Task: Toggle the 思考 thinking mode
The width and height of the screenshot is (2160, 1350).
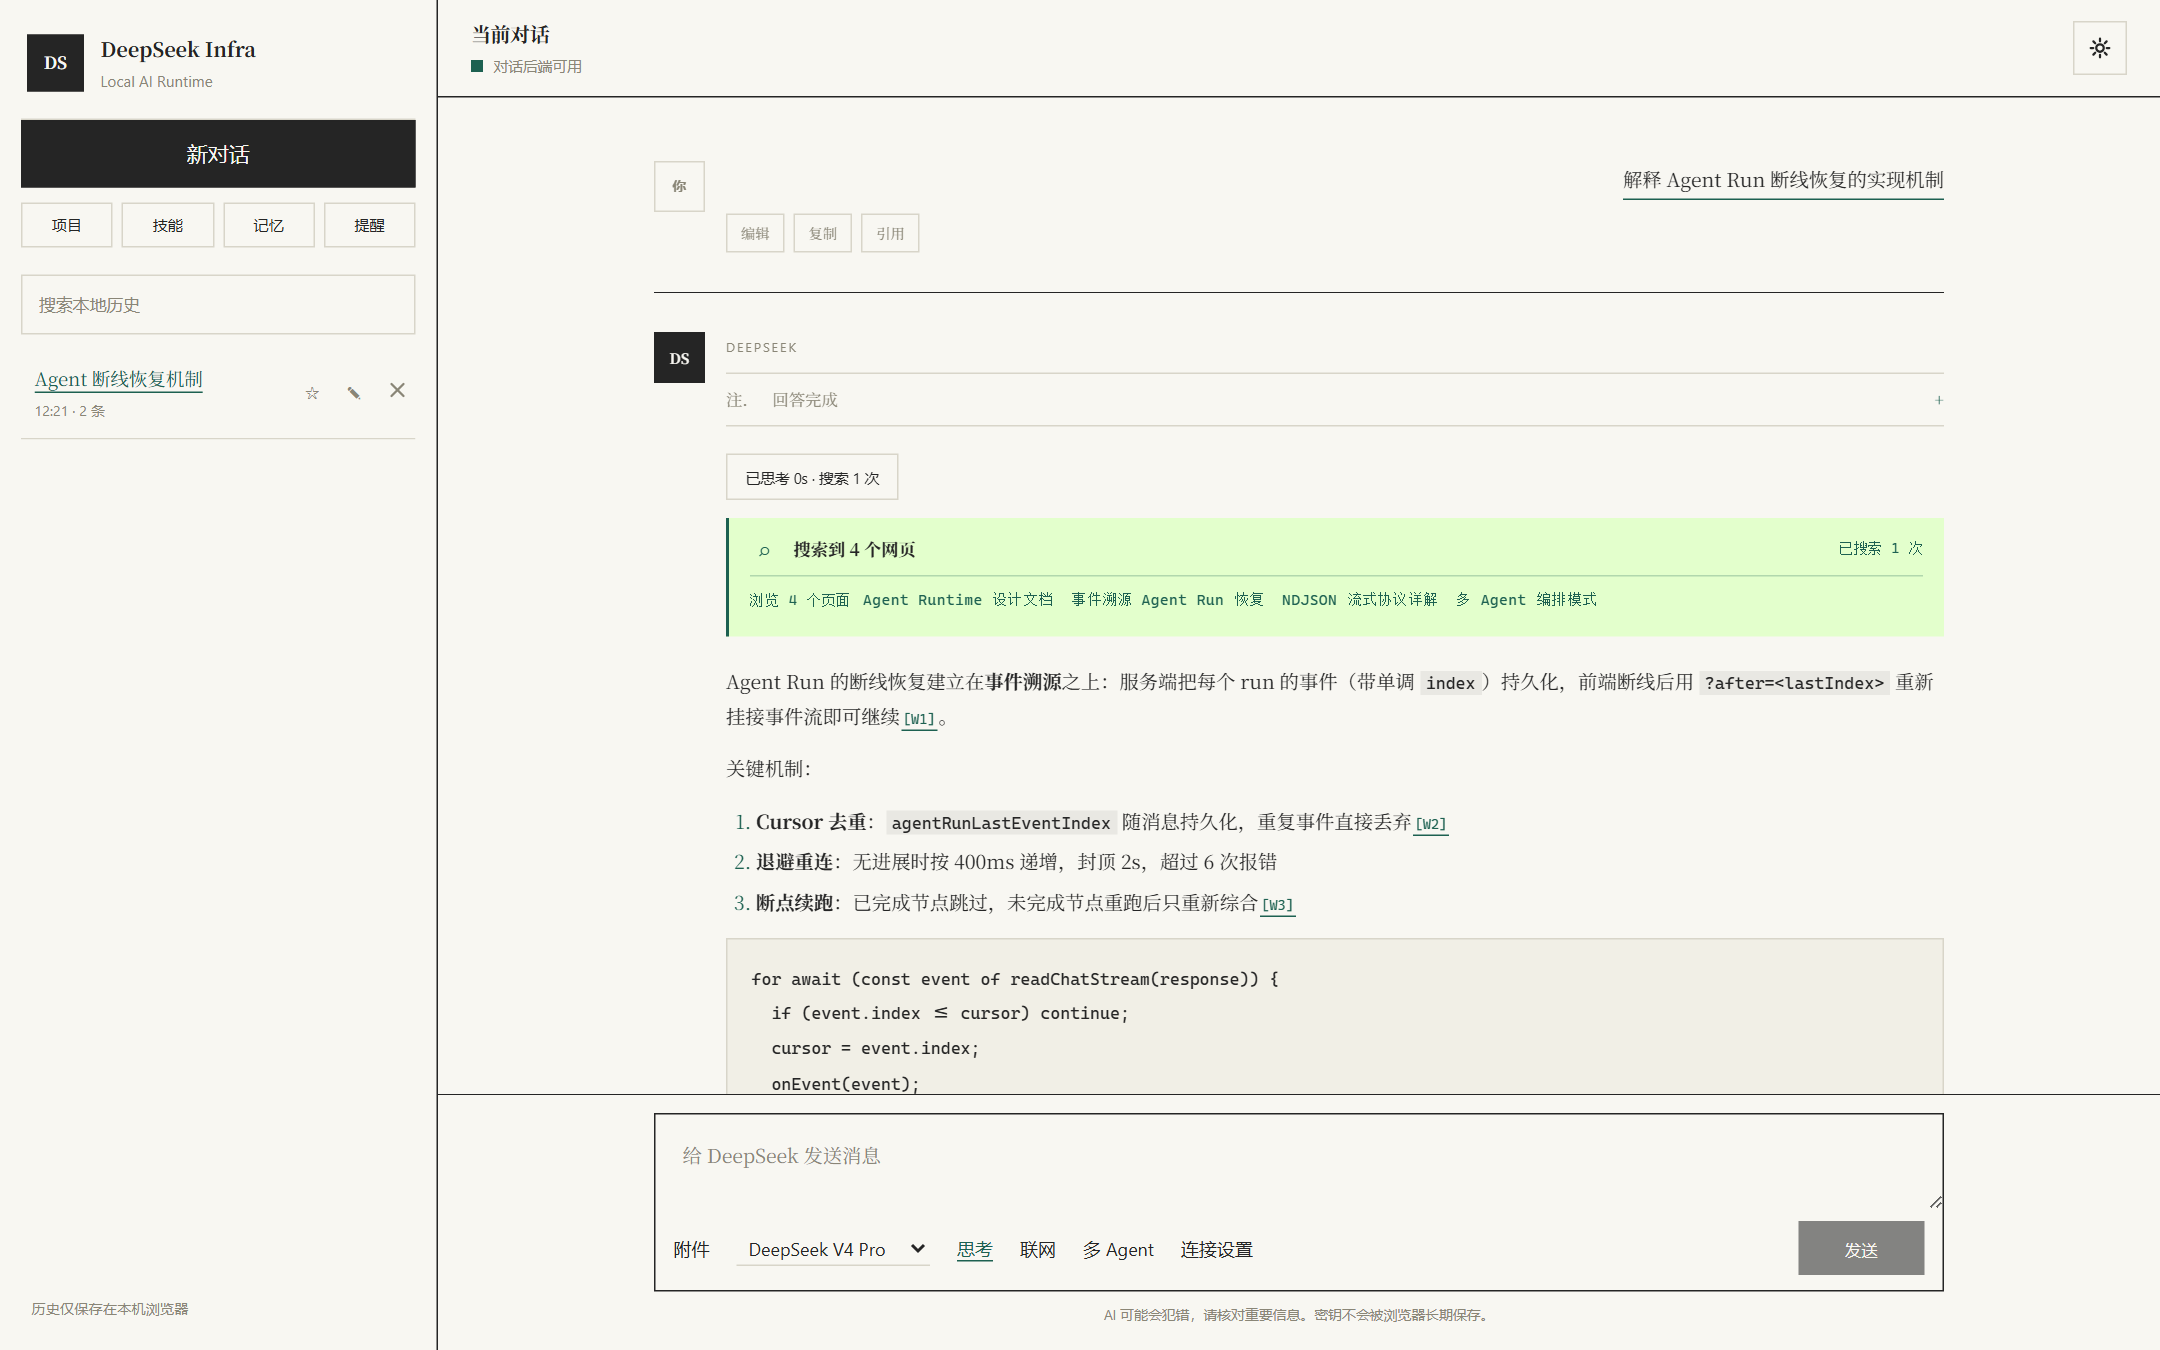Action: [974, 1249]
